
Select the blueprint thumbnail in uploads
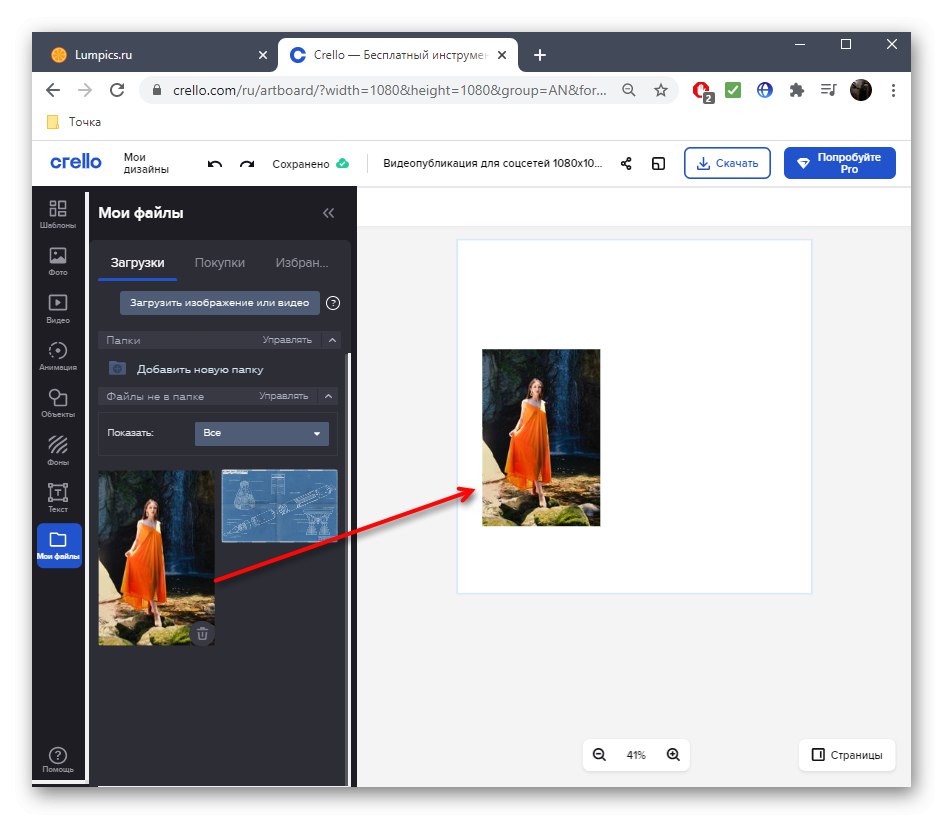click(x=279, y=505)
